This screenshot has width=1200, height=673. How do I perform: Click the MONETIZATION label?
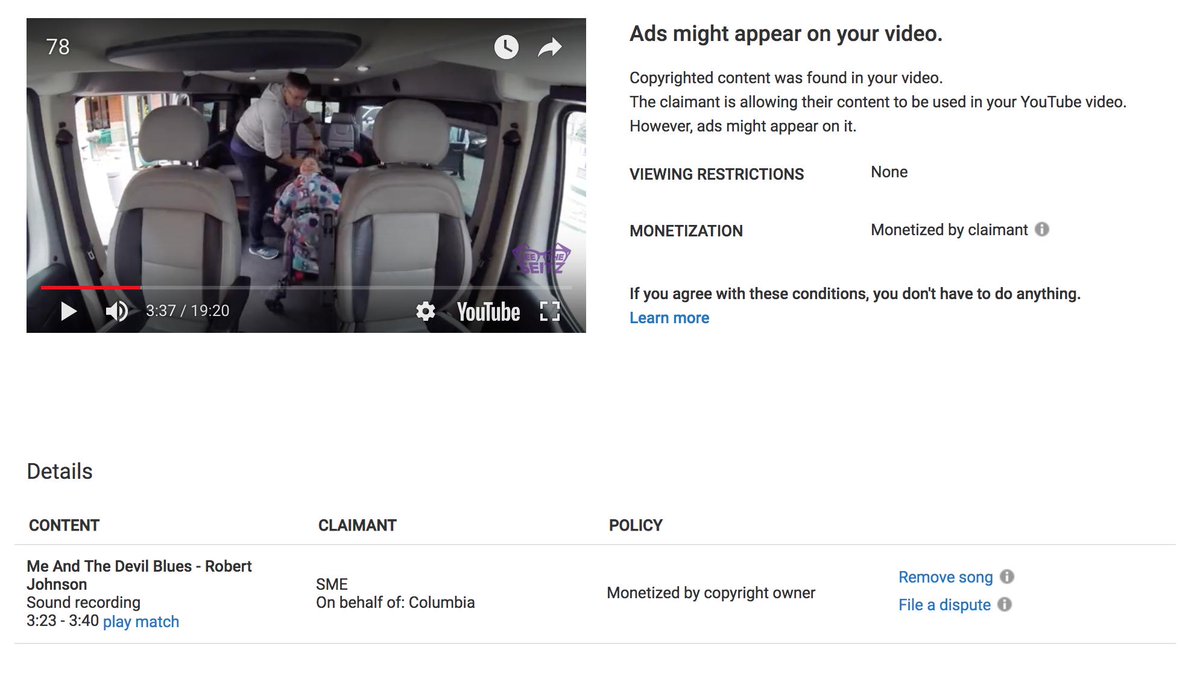click(x=686, y=231)
